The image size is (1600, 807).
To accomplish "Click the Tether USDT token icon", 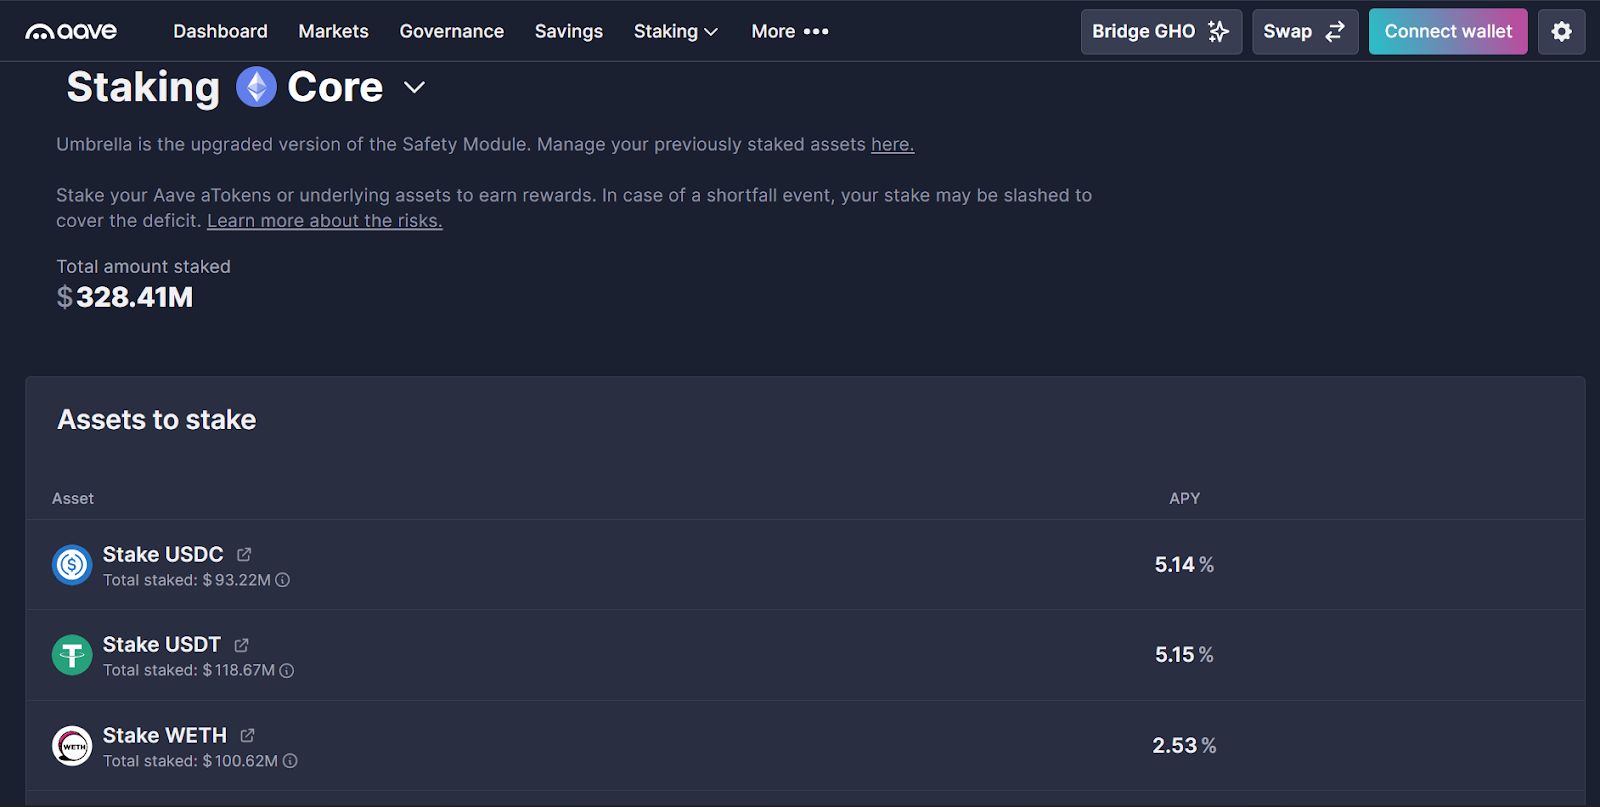I will click(72, 655).
